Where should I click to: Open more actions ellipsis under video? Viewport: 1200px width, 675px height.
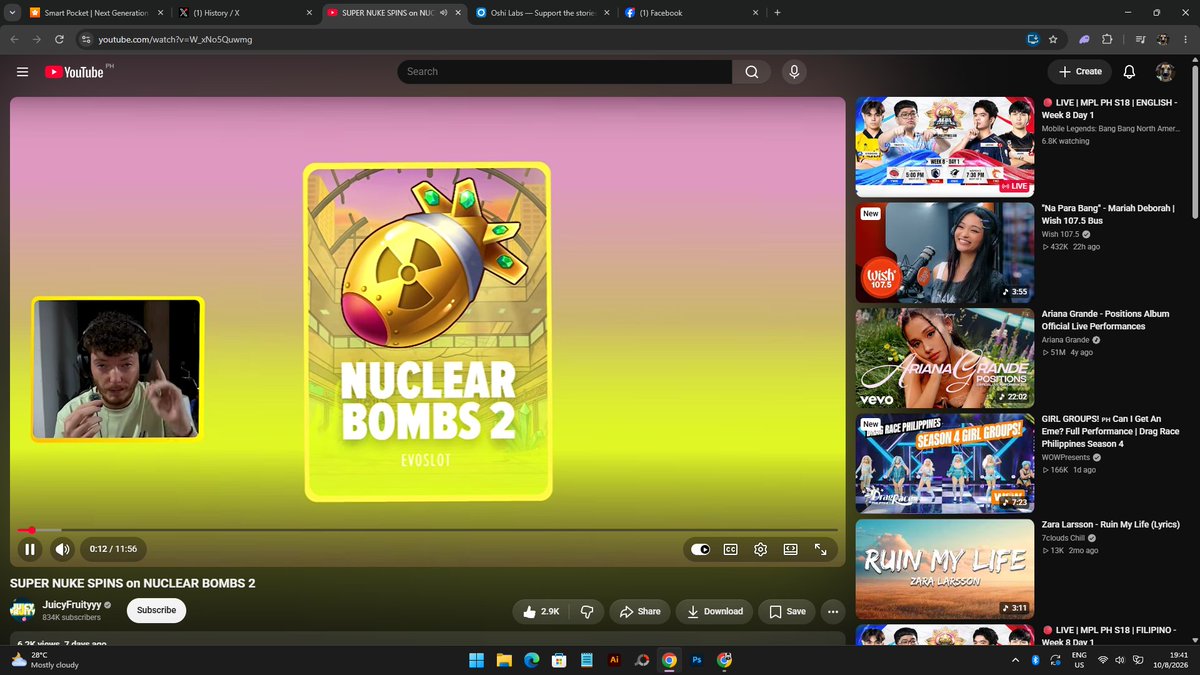tap(833, 611)
